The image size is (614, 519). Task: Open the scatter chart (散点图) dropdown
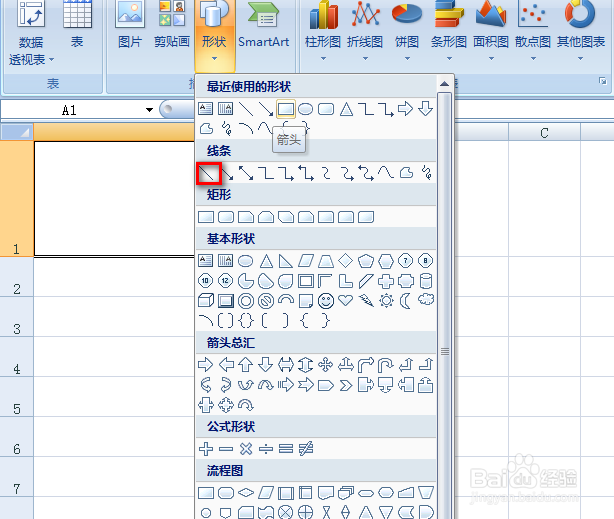(533, 33)
